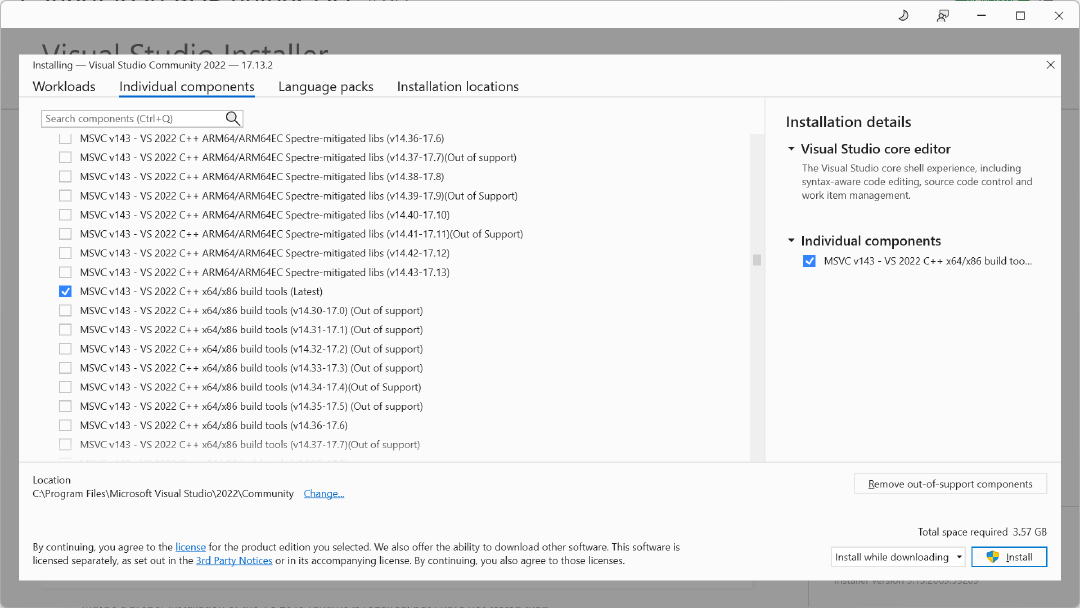Check ARM64 Spectre-mitigated libs v14.42-17.12 box

65,253
